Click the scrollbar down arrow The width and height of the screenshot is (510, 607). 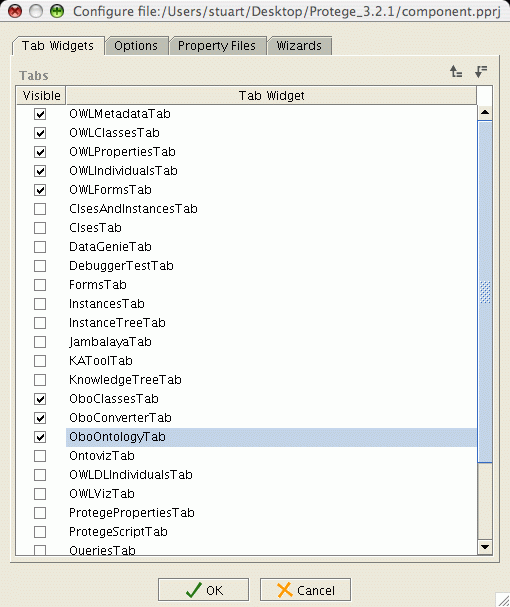coord(485,547)
